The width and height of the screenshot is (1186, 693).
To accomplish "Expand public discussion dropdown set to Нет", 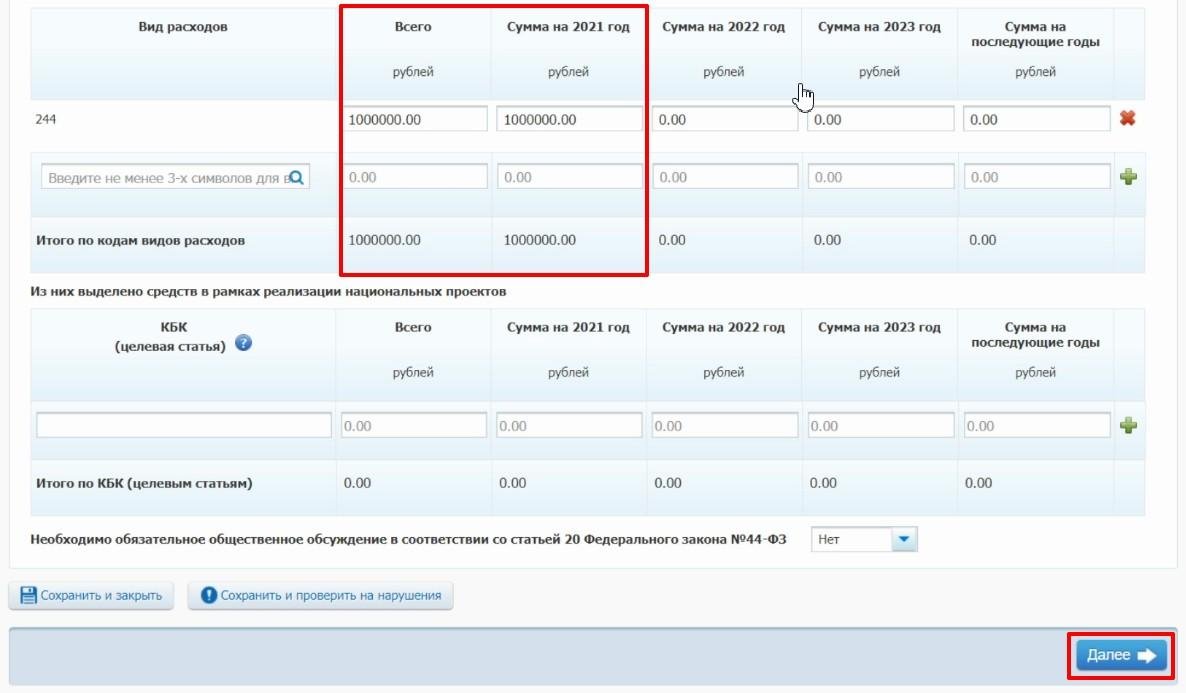I will pyautogui.click(x=904, y=540).
